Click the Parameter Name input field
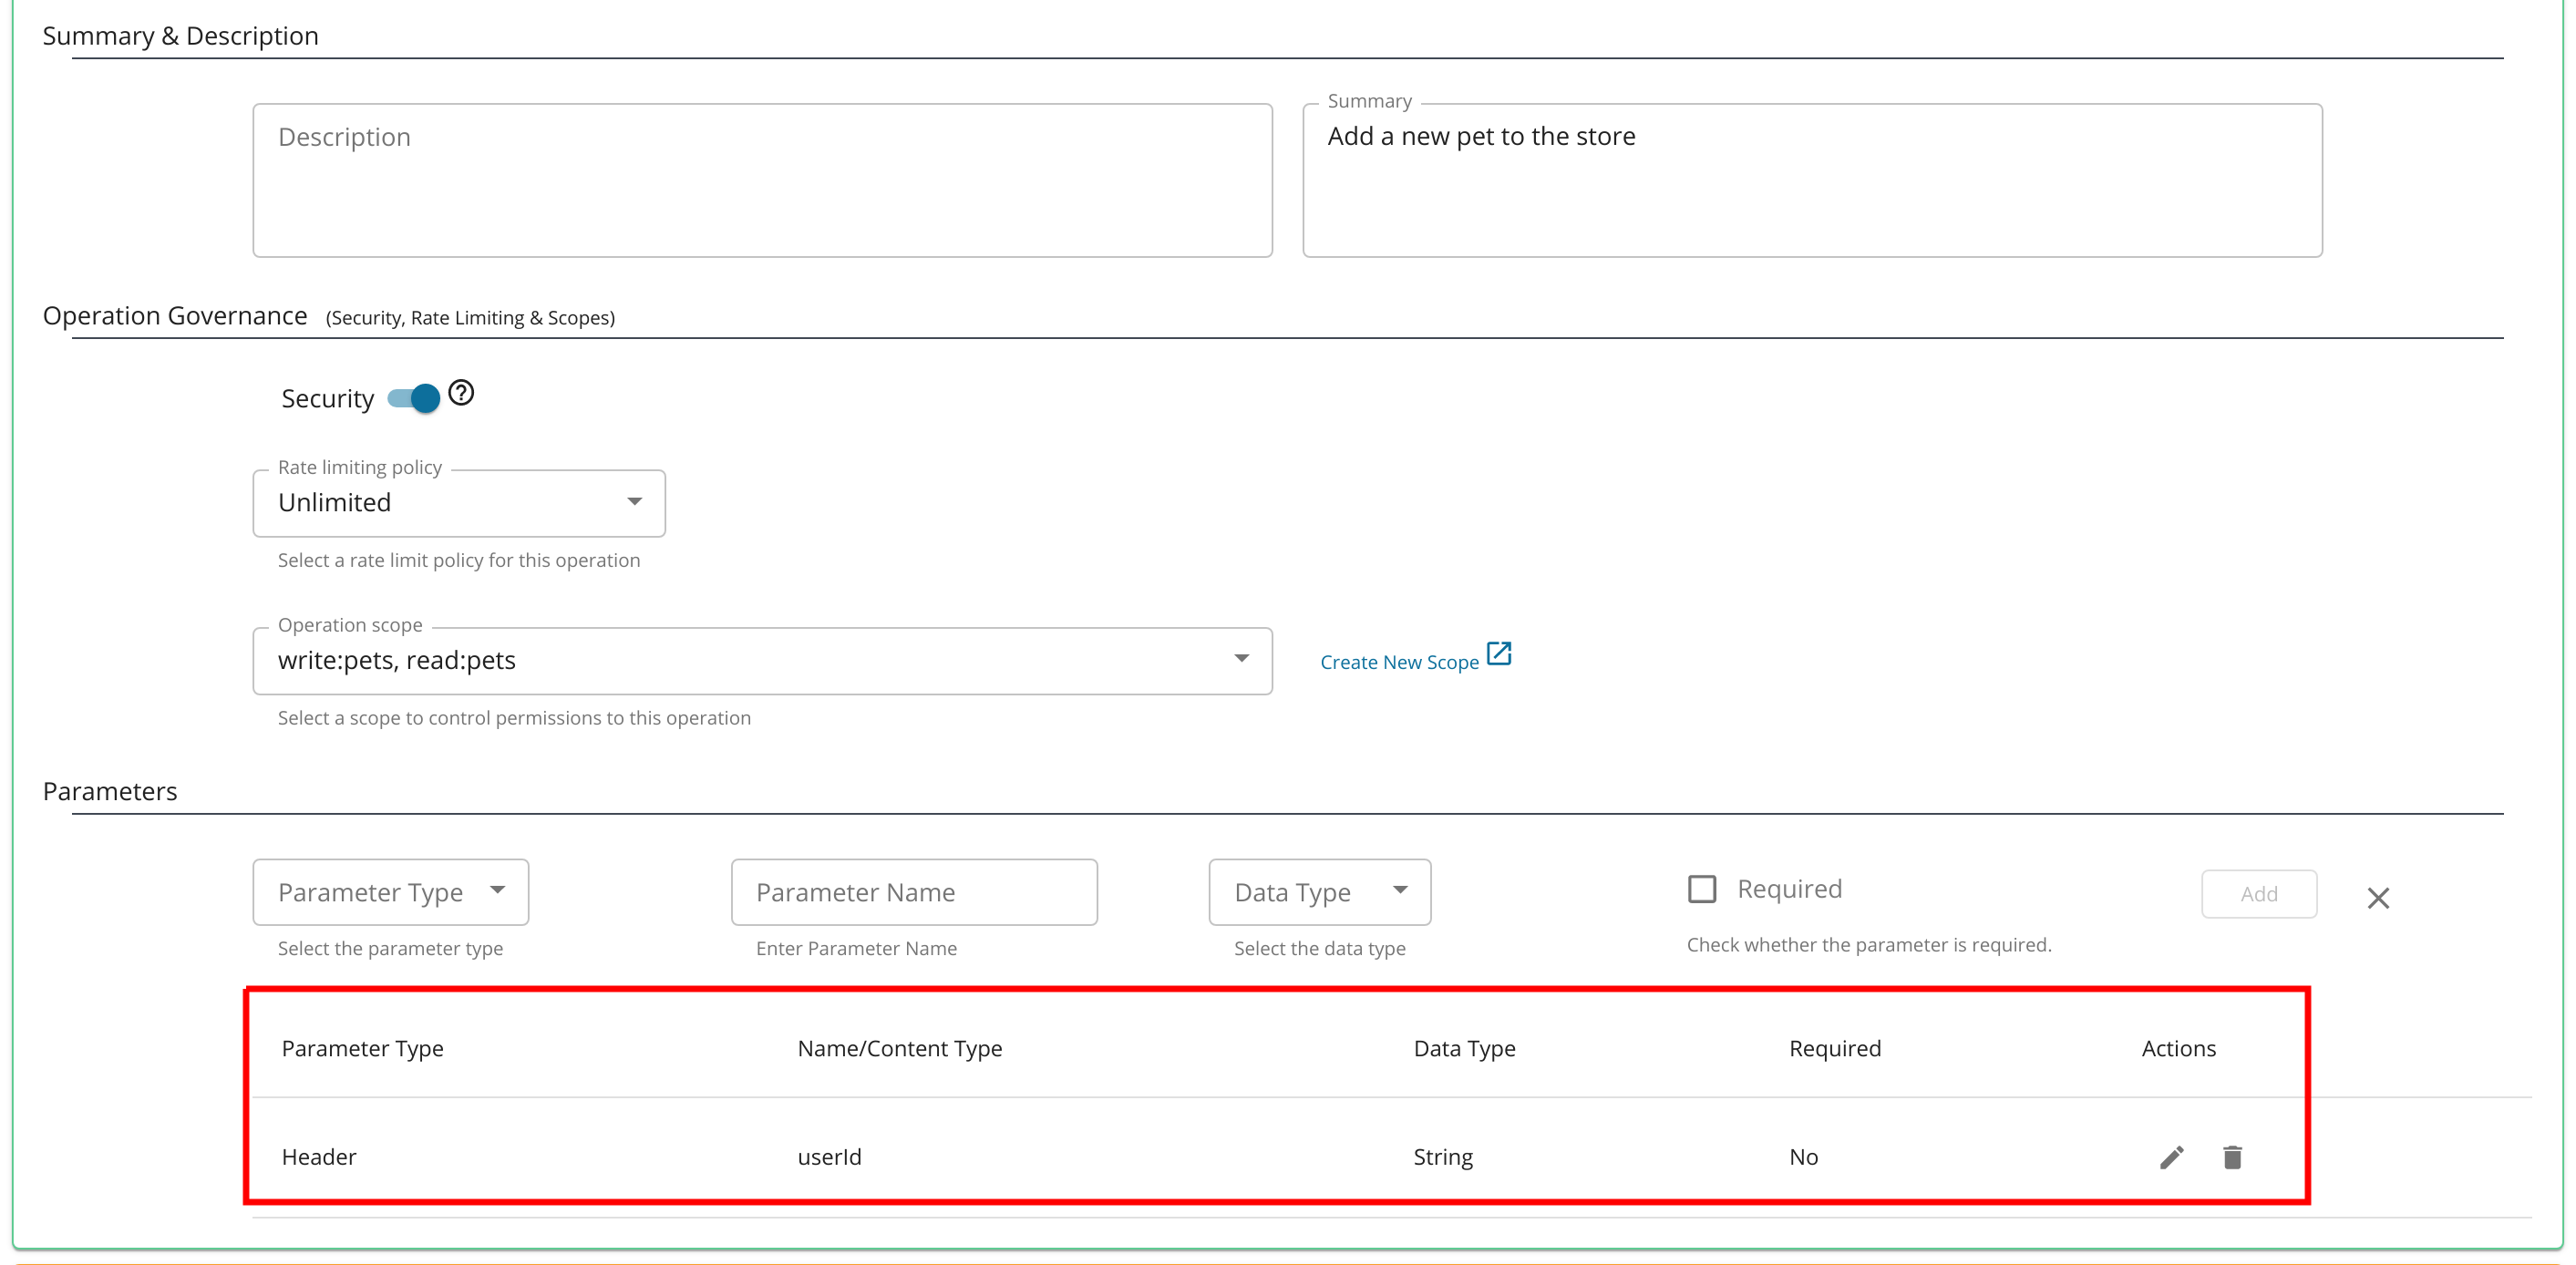2576x1265 pixels. (914, 891)
